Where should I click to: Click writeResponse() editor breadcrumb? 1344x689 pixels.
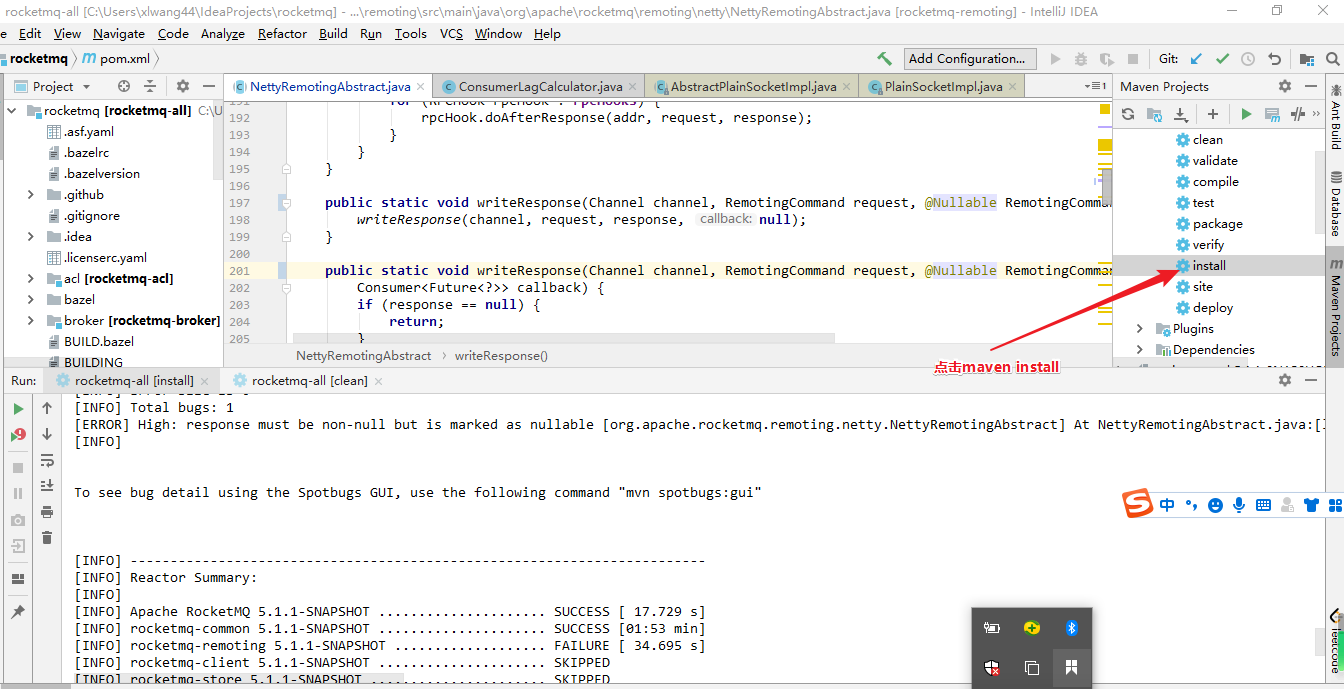tap(501, 355)
